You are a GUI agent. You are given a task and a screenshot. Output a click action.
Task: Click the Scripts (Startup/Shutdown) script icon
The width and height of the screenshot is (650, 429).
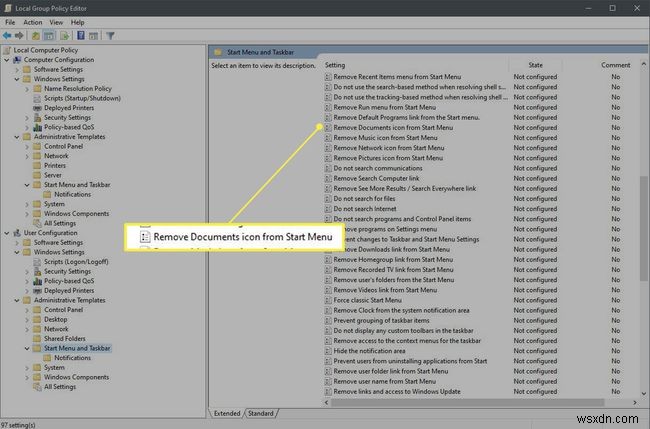point(37,98)
